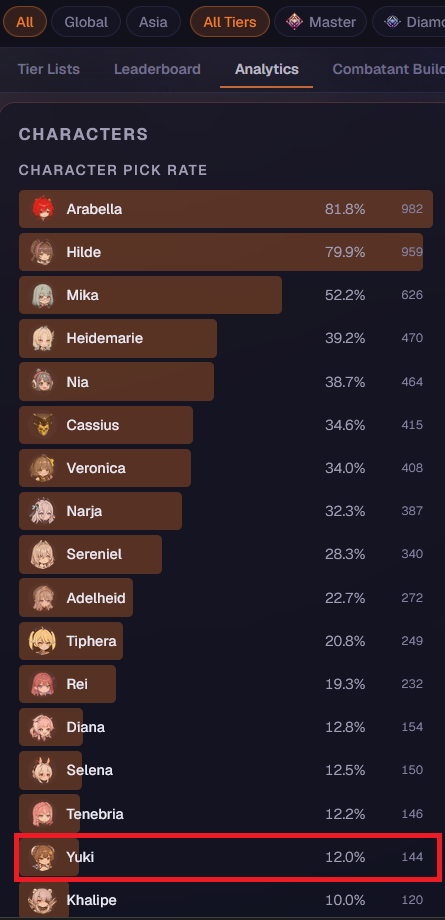Select Mika's avatar icon

(43, 295)
